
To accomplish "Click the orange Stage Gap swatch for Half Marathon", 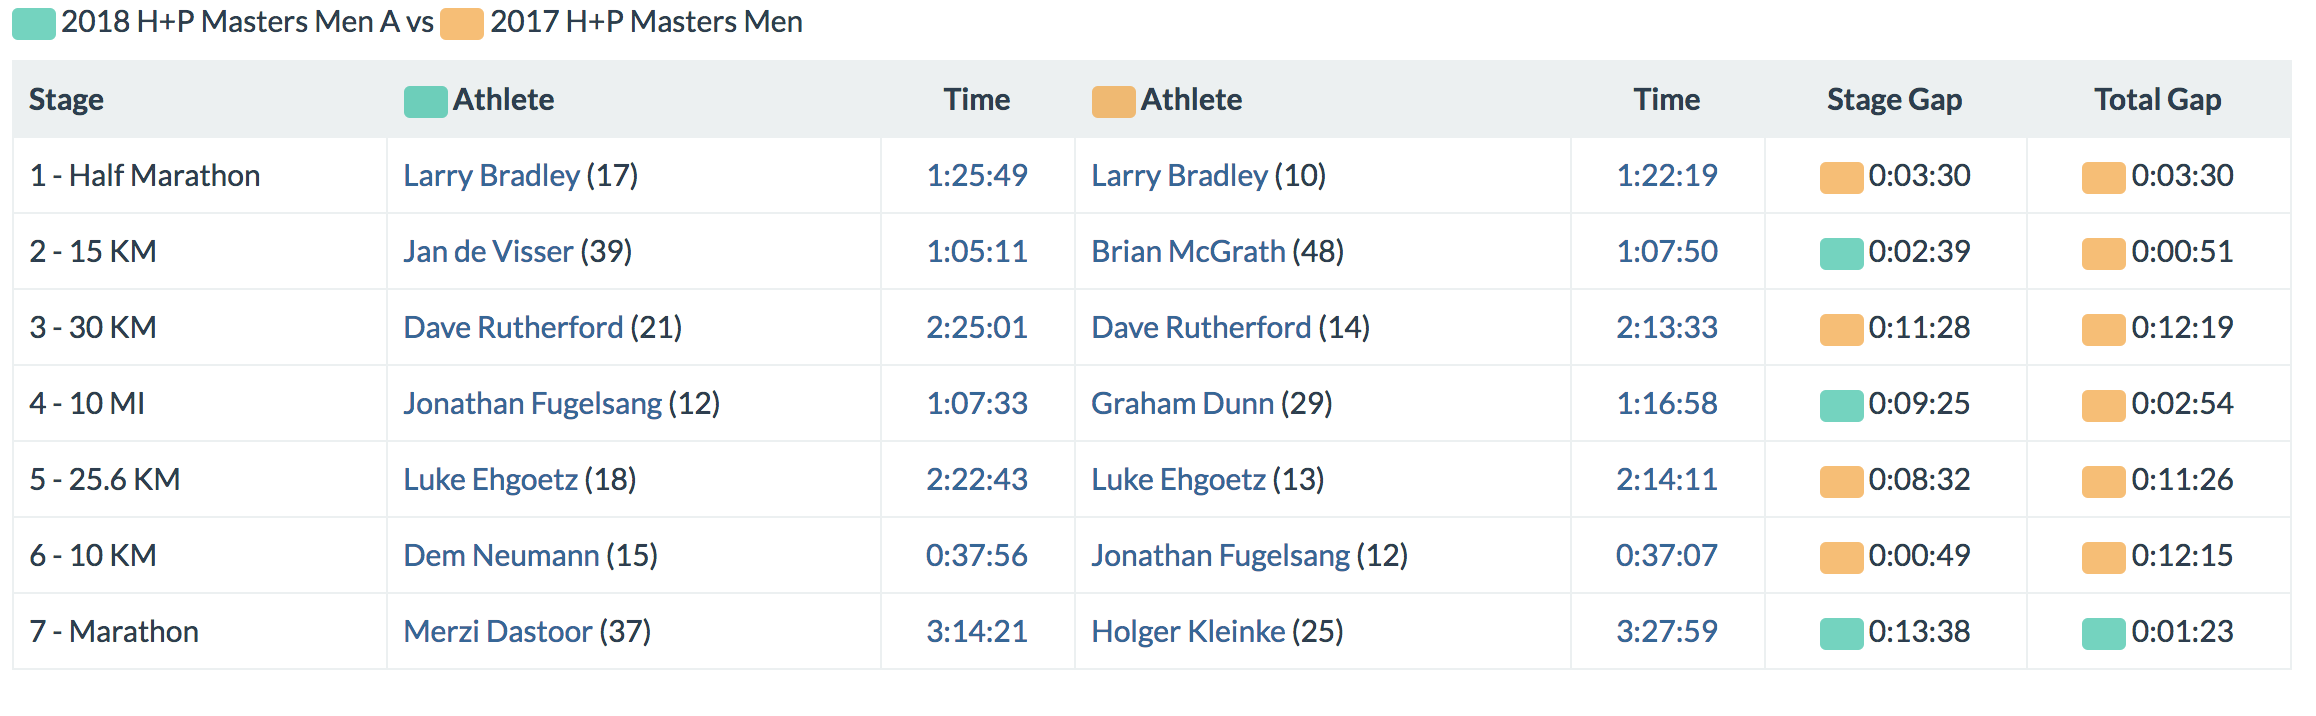I will click(x=1841, y=177).
